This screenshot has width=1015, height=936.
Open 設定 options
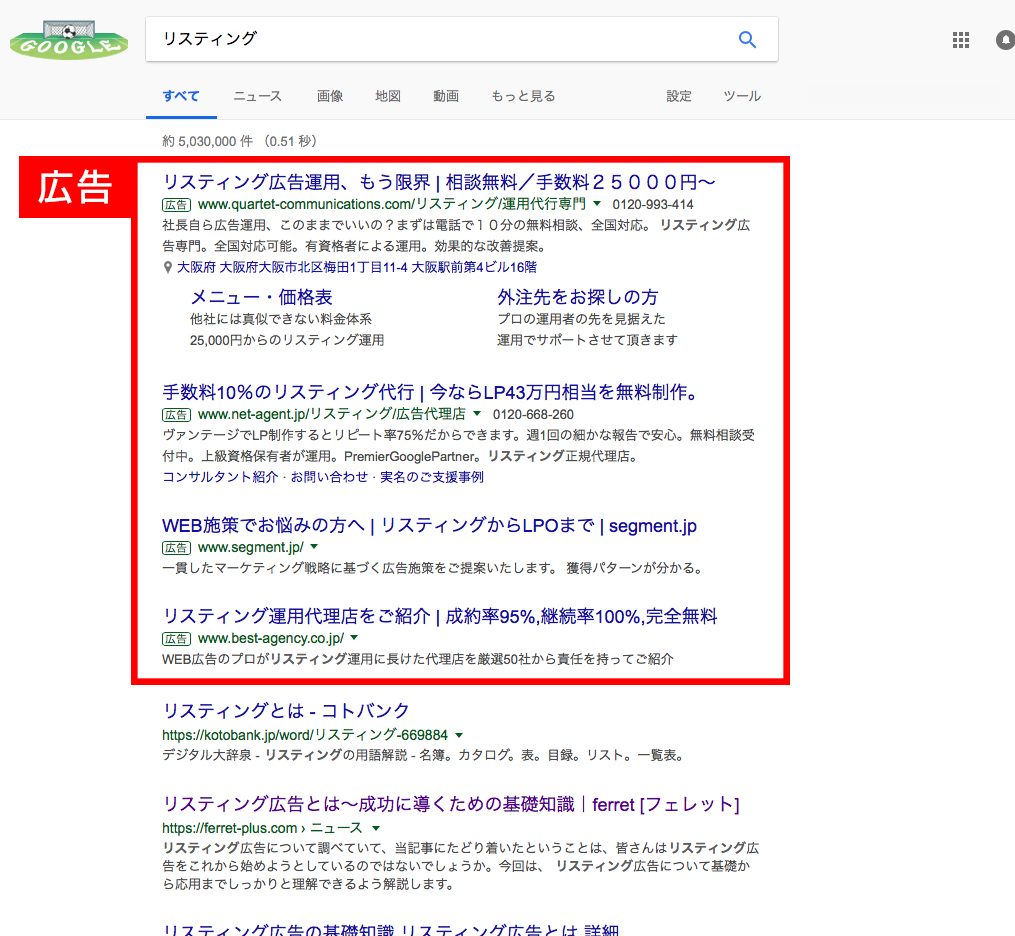(x=678, y=96)
